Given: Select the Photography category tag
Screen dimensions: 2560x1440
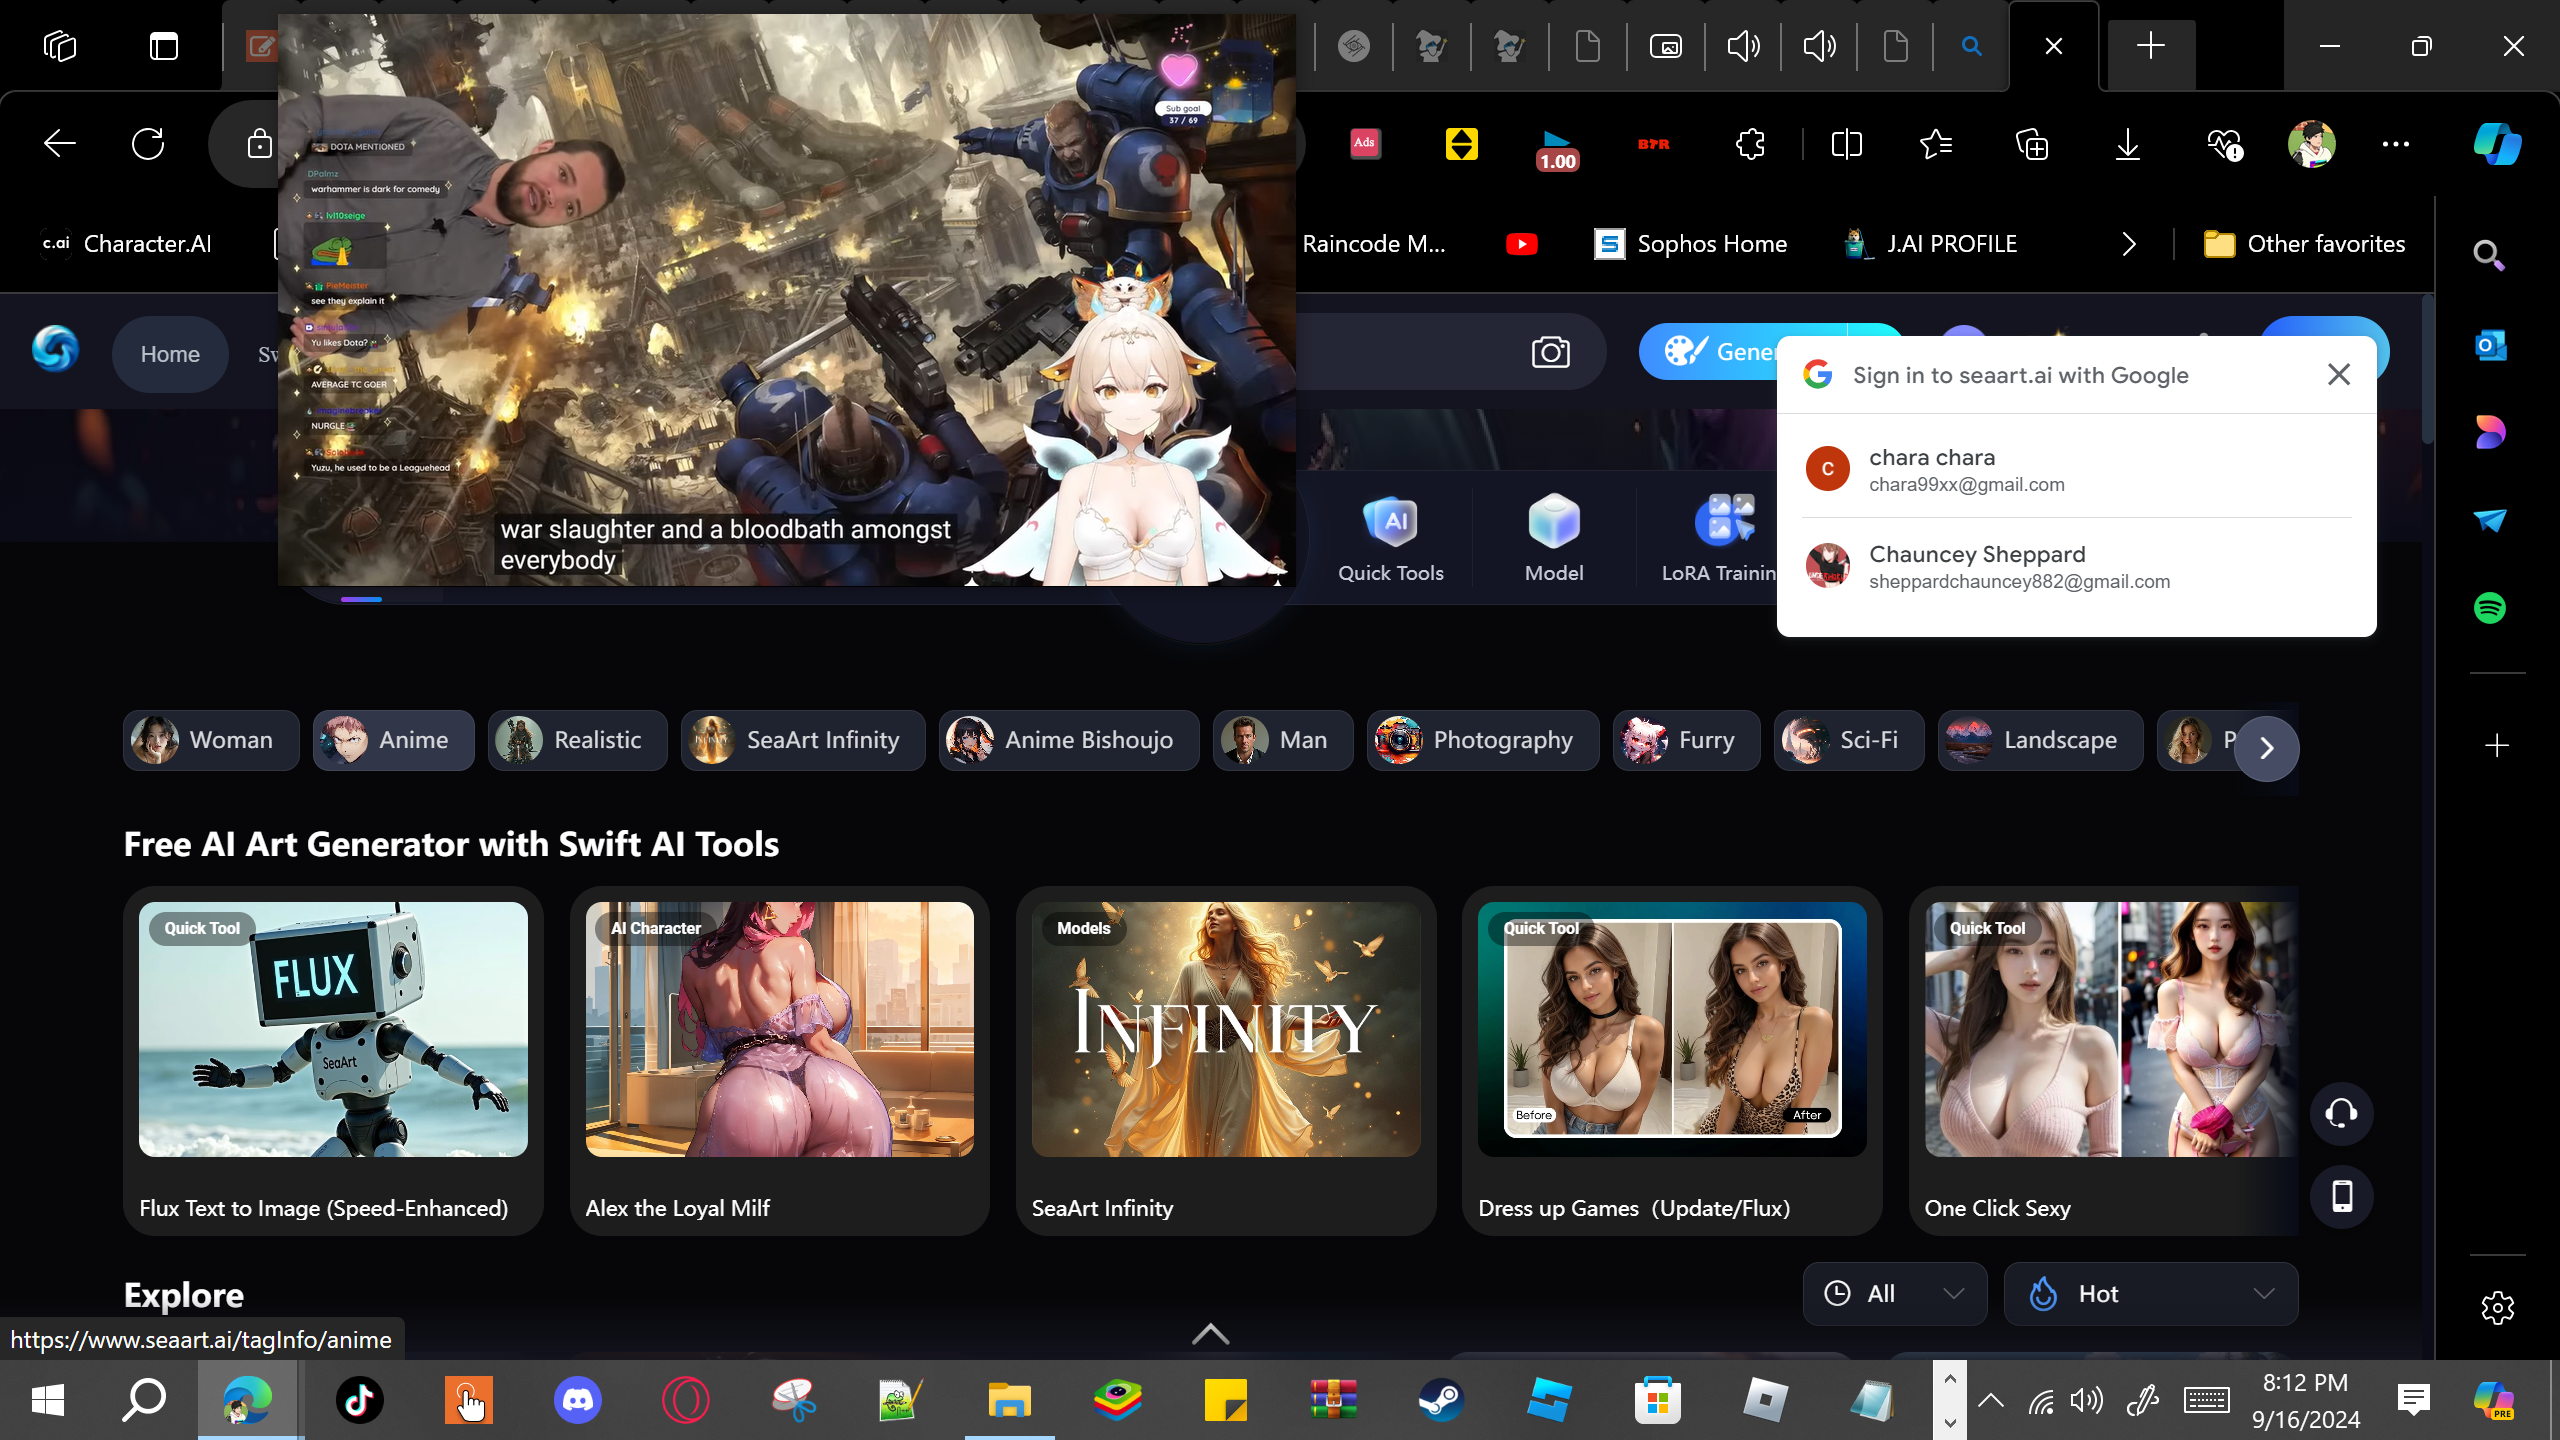Looking at the screenshot, I should click(1483, 740).
